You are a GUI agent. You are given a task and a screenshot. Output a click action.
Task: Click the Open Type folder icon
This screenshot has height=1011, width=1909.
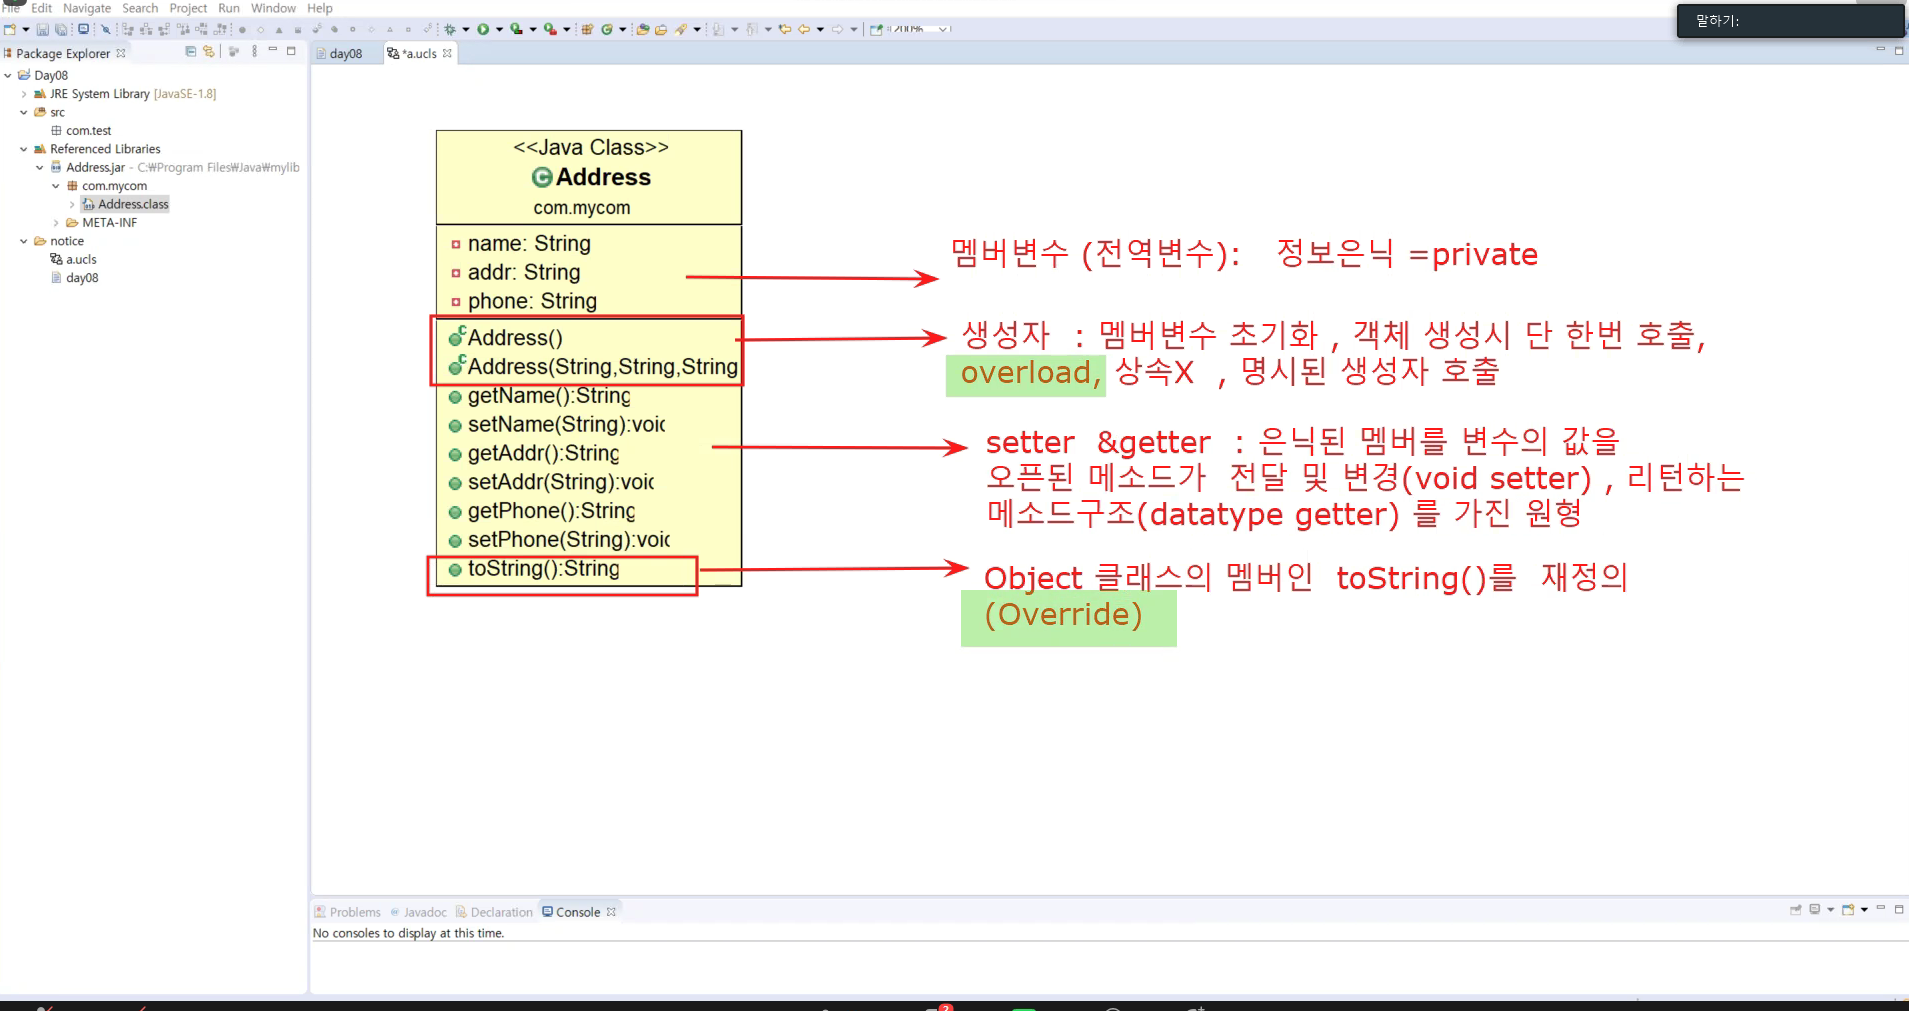tap(643, 29)
